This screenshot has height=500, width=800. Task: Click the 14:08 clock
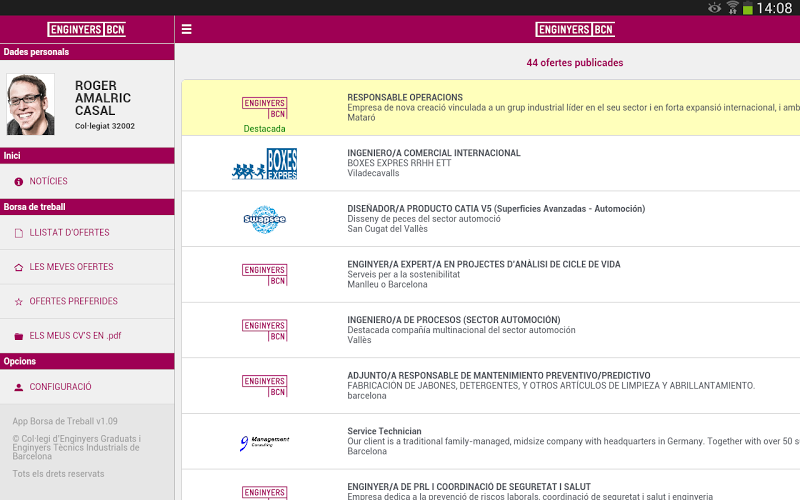point(774,8)
